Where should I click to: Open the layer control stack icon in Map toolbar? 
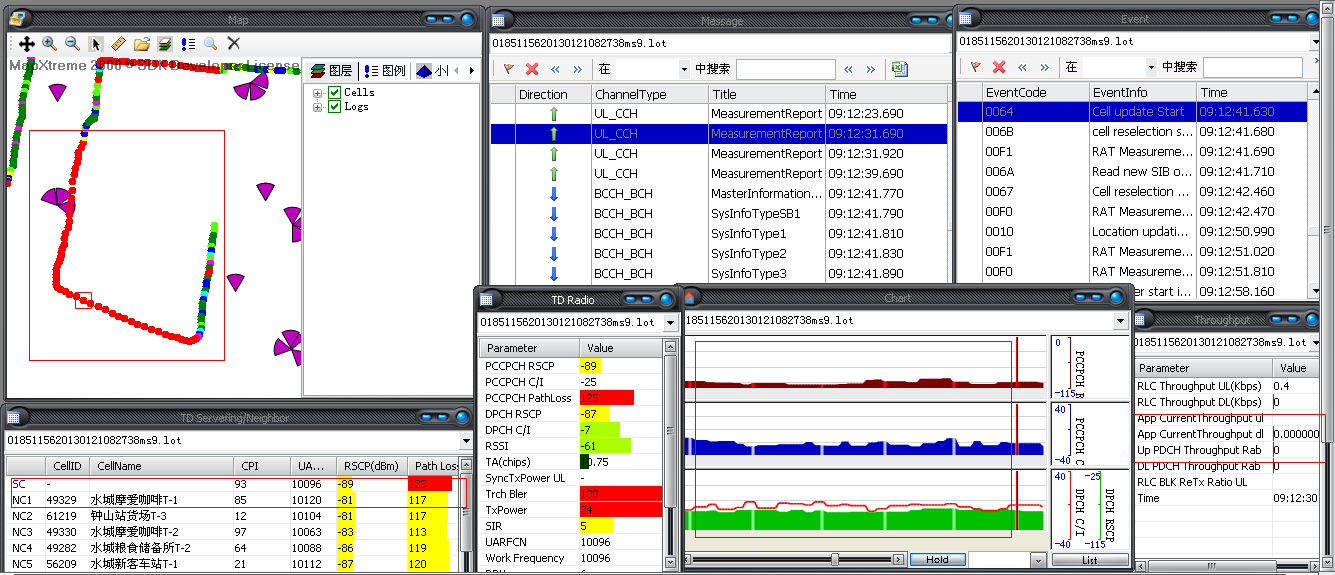click(x=164, y=44)
